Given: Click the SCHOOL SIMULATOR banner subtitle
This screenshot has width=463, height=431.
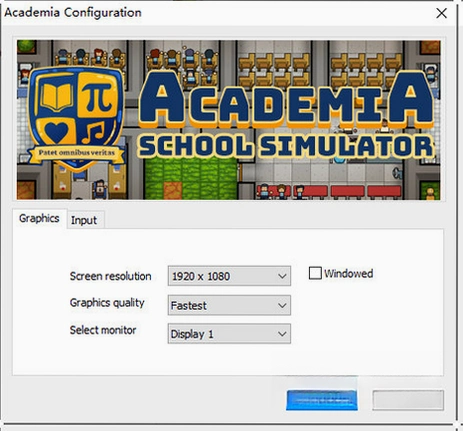Looking at the screenshot, I should pos(286,146).
